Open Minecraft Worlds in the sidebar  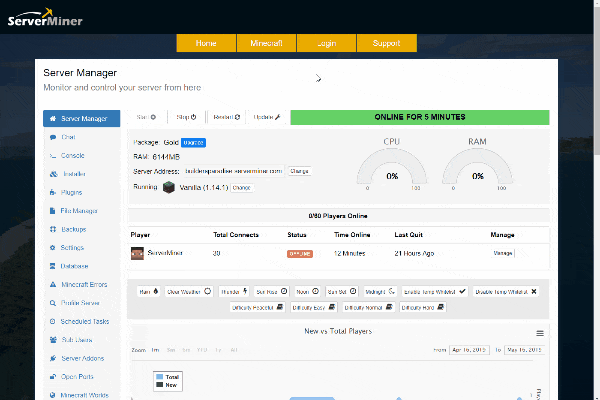82,395
